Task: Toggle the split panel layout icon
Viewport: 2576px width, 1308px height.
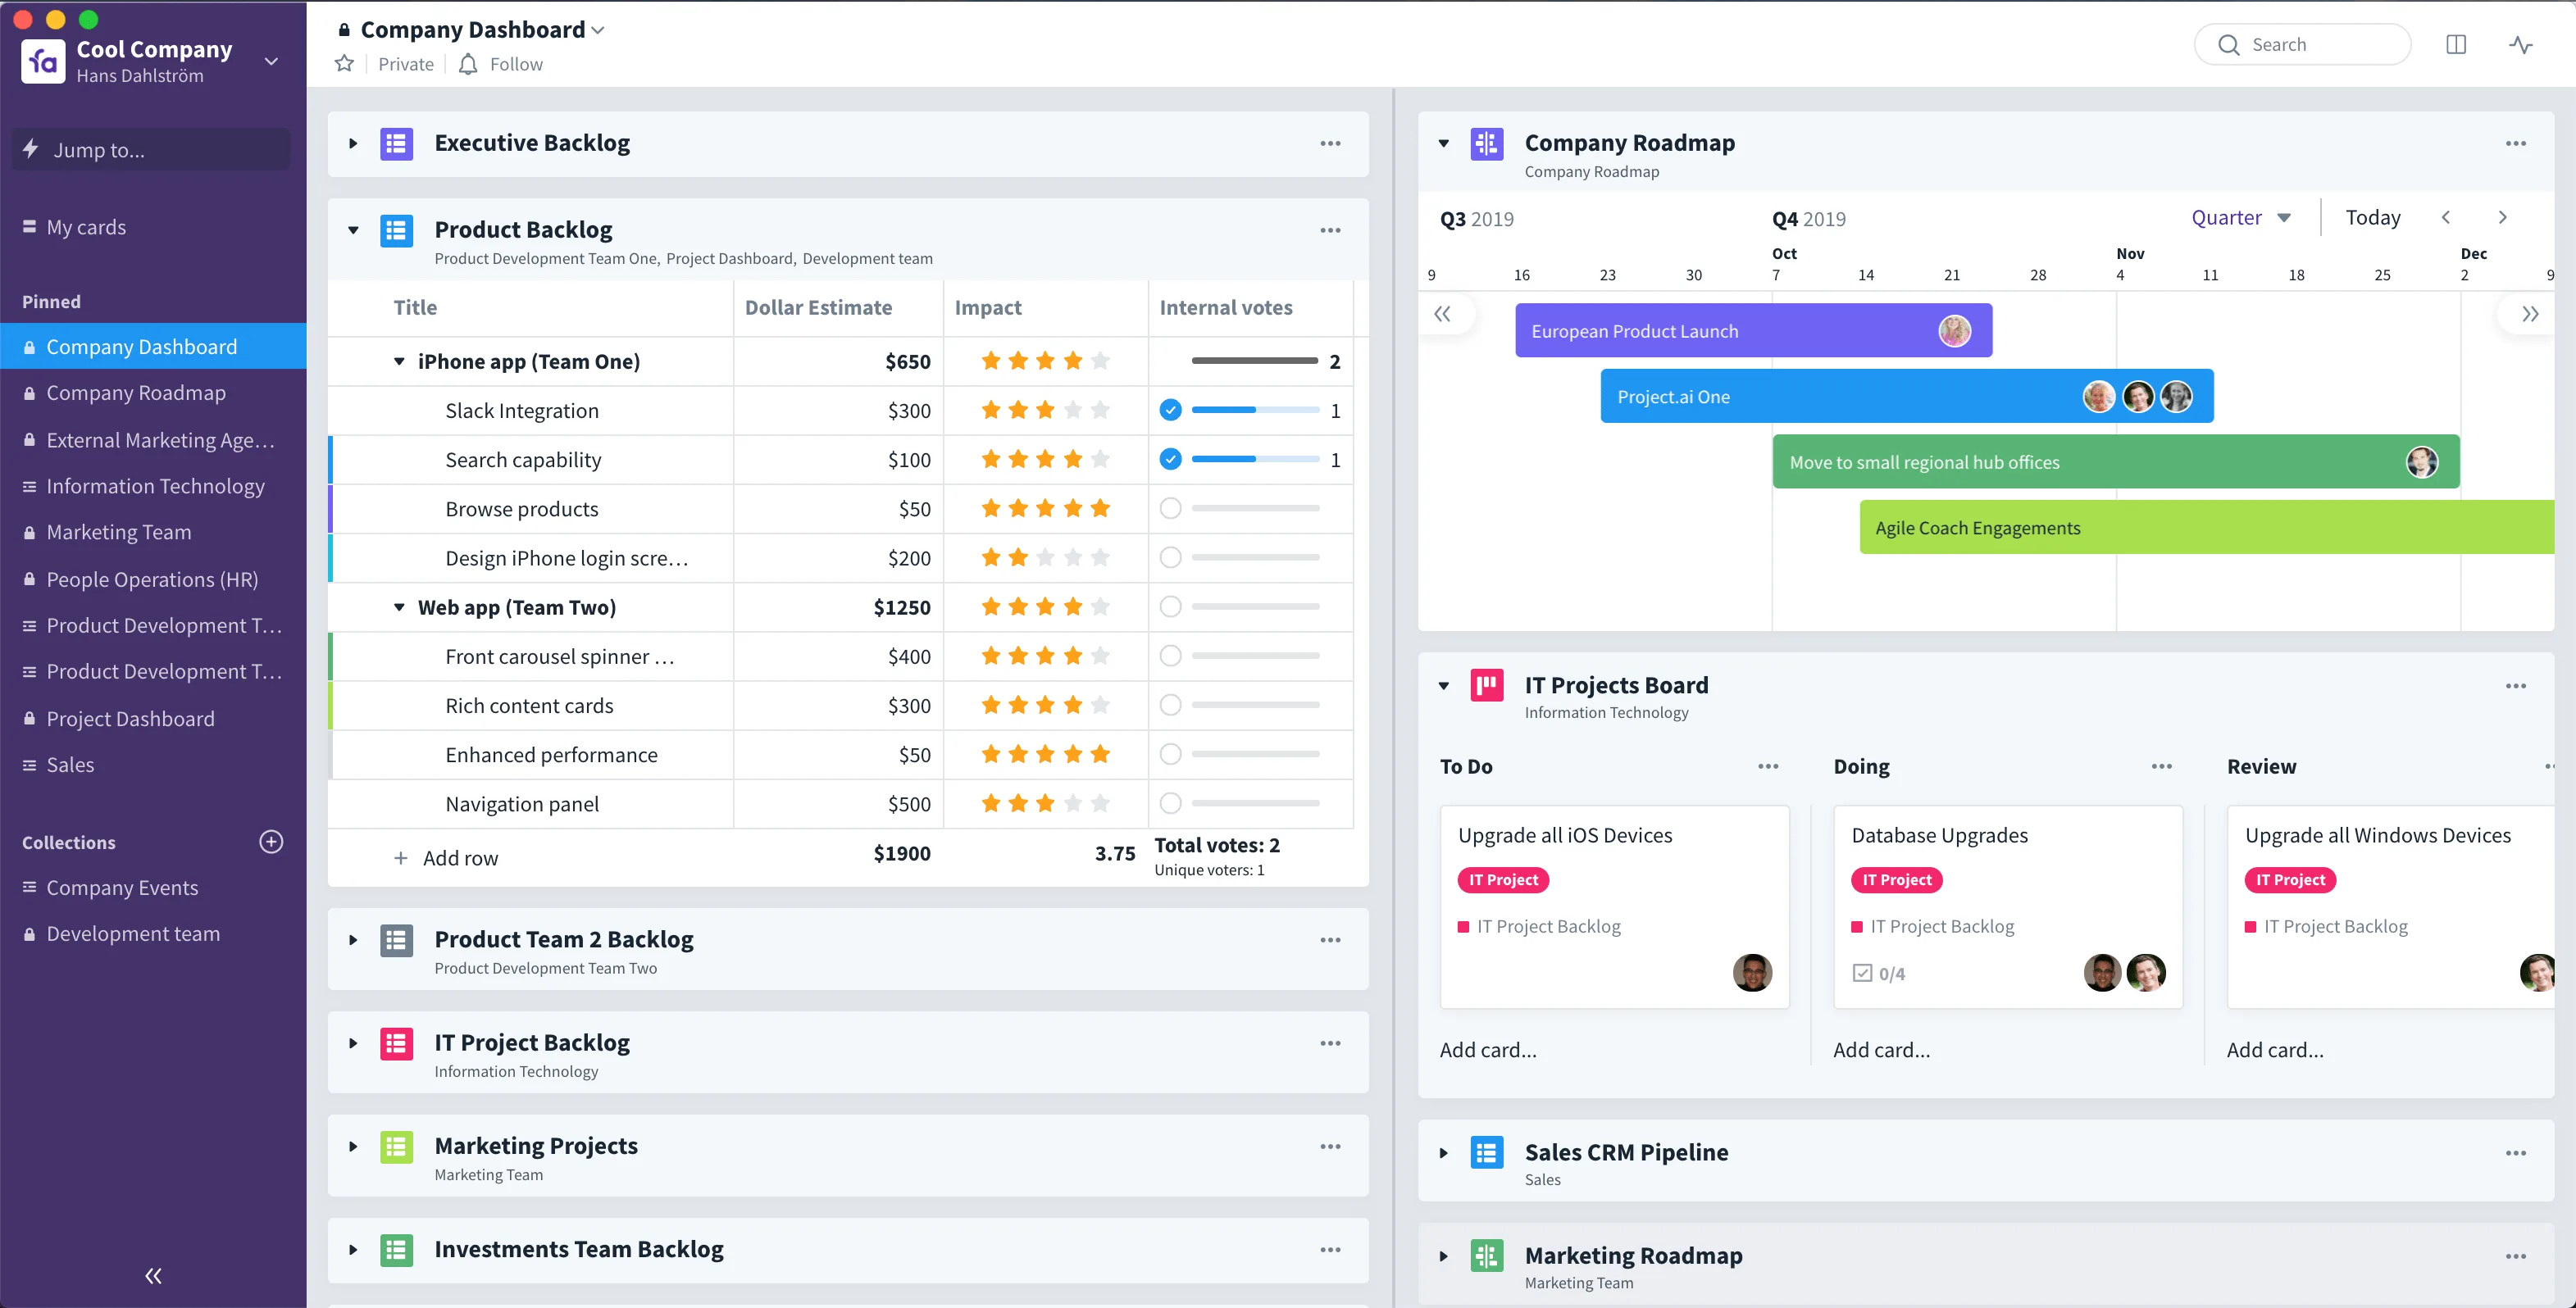Action: tap(2456, 45)
